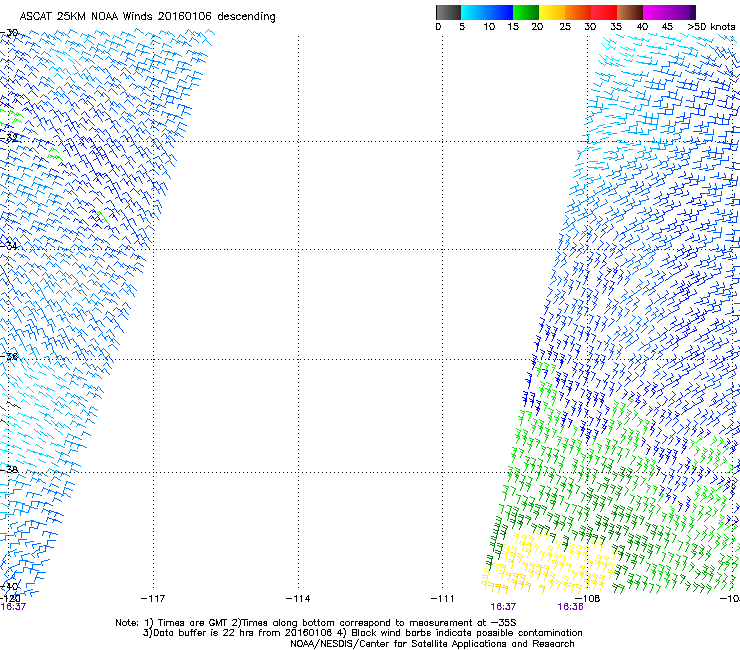Click the purple 16:37 time near -111
Image resolution: width=740 pixels, height=650 pixels.
pos(503,607)
